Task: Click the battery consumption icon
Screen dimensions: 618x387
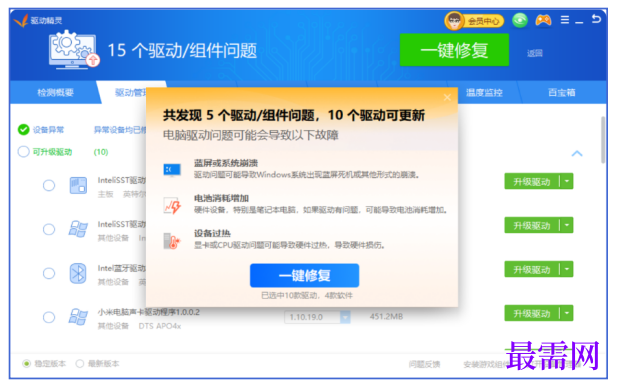Action: point(172,205)
